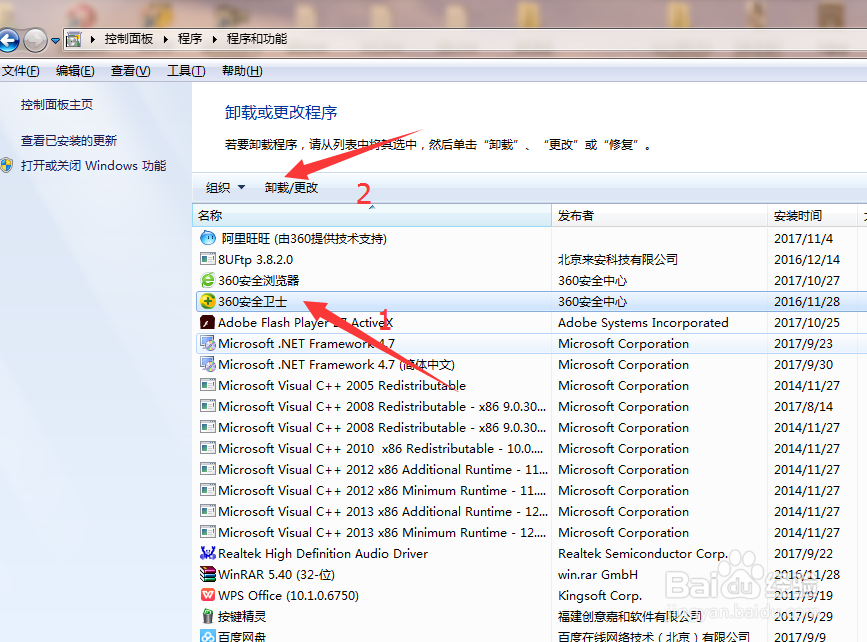Select the WPS Office (10.1.0.6750) entry

click(288, 596)
